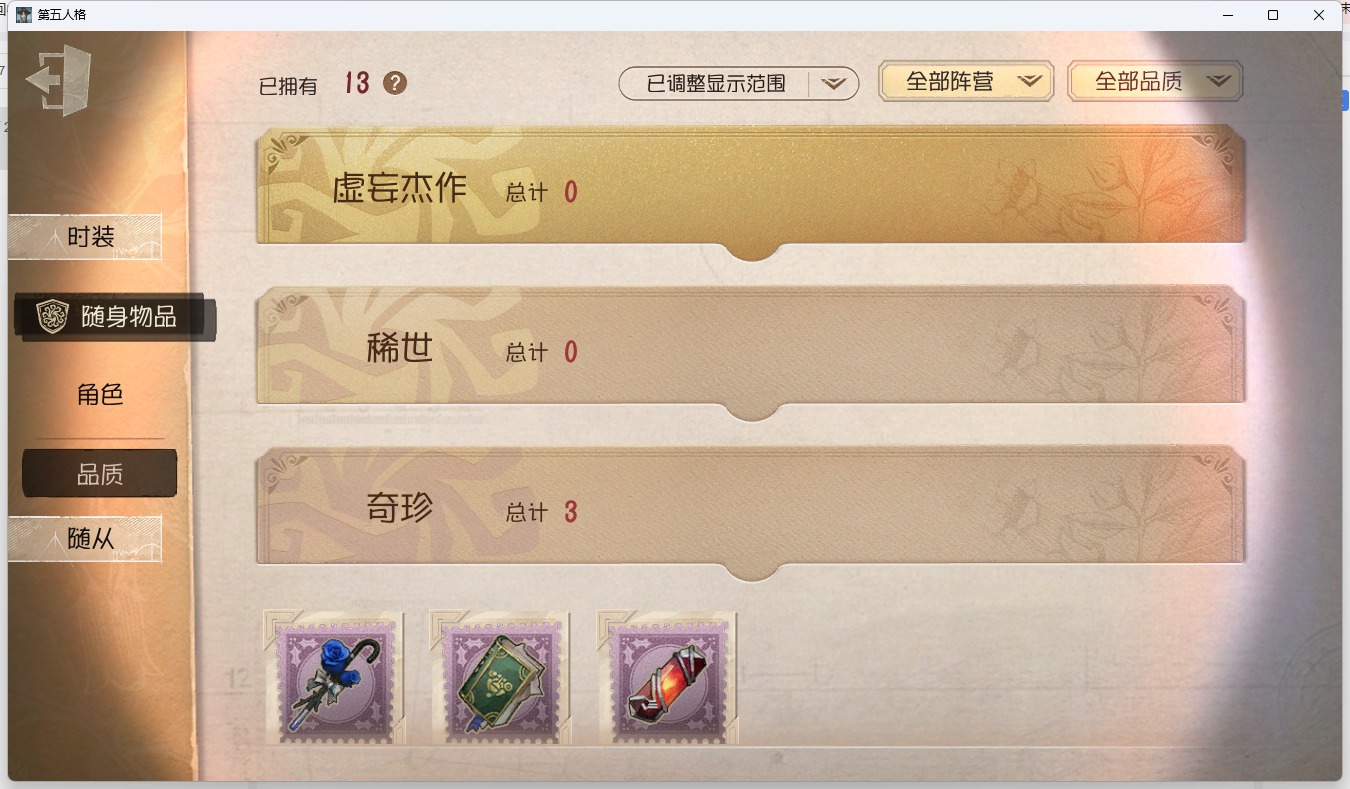Click the chevron arrow on display range selector
The height and width of the screenshot is (789, 1350).
pos(834,84)
